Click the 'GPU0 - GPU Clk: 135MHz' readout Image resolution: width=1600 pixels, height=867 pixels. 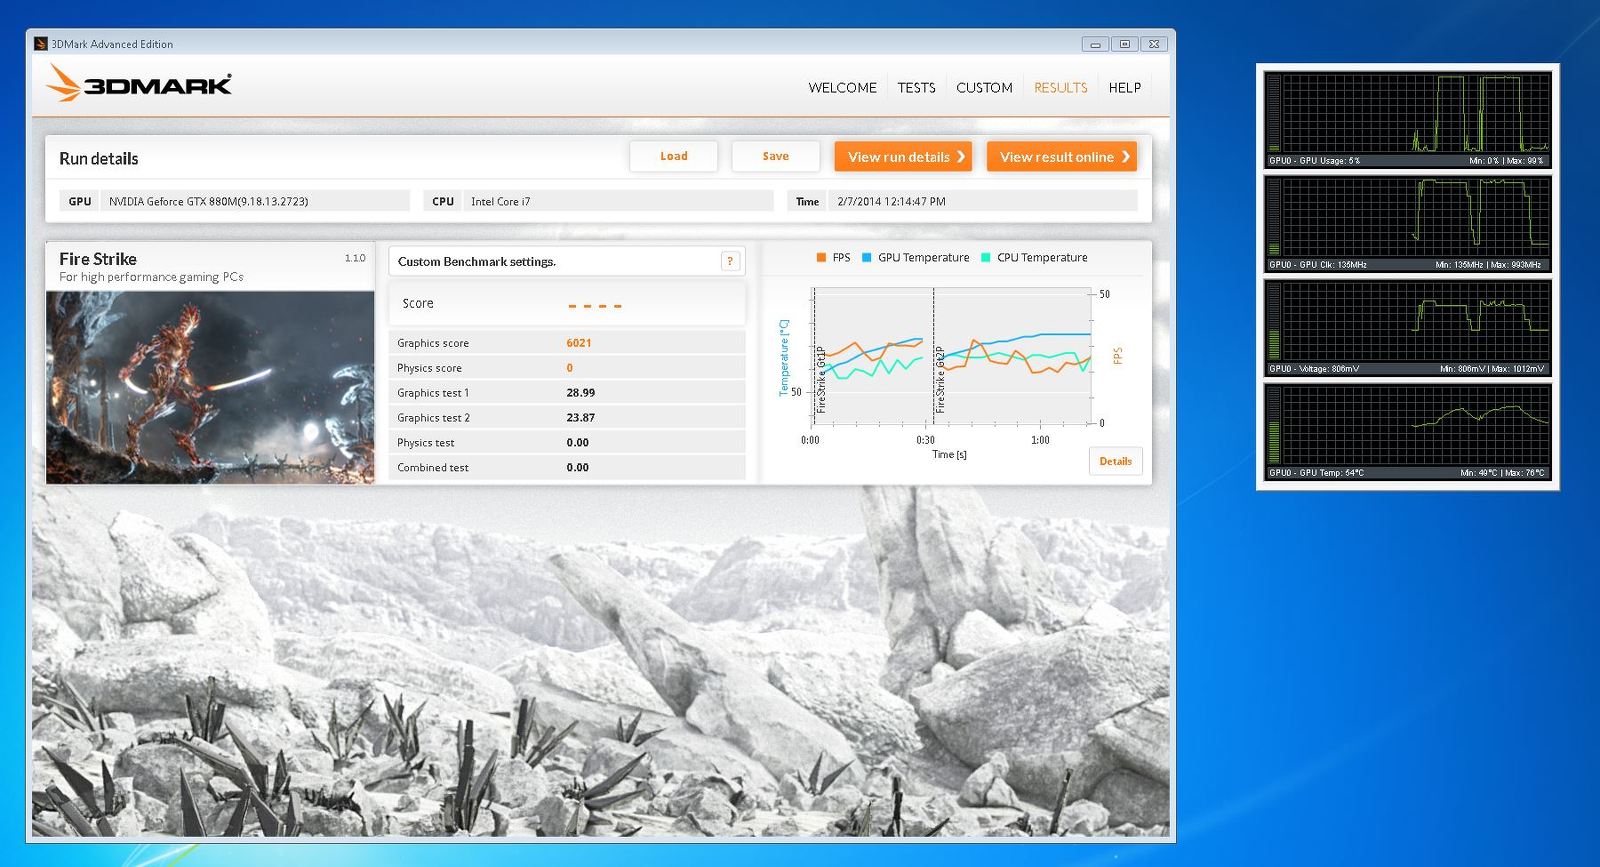click(x=1318, y=265)
